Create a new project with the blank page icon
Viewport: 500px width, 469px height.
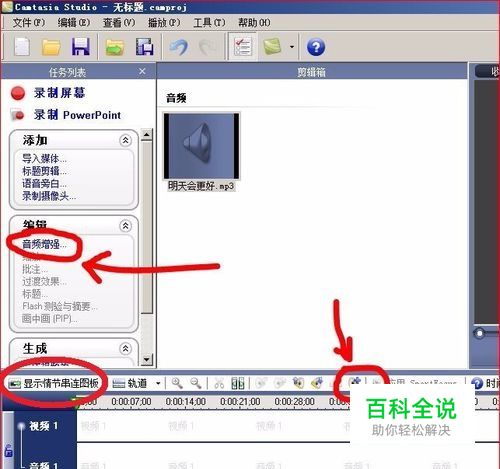(x=22, y=47)
